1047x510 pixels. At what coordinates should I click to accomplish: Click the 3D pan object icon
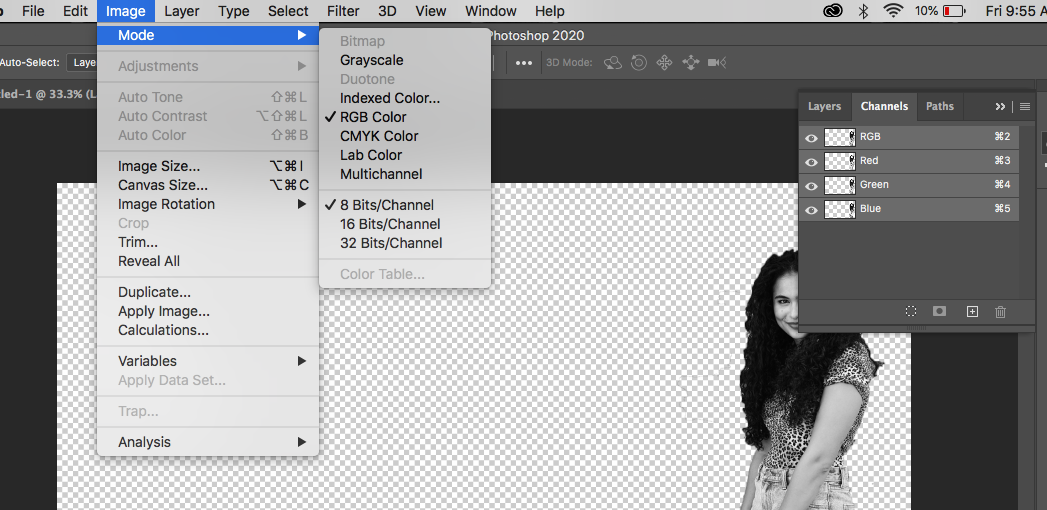(x=664, y=63)
